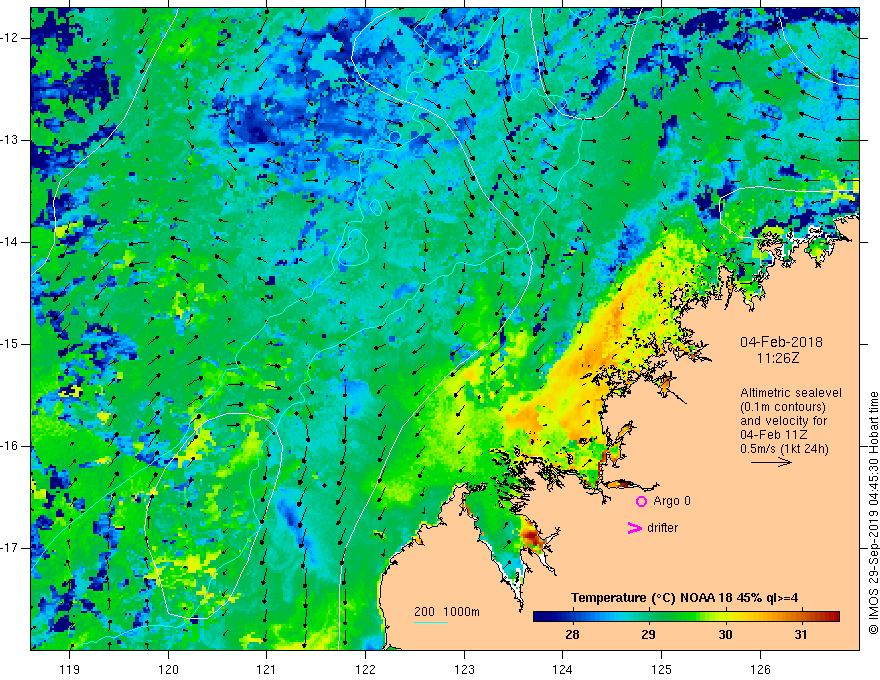Screen dimensions: 880x680
Task: Click the IMOS copyright timestamp text
Action: point(873,513)
